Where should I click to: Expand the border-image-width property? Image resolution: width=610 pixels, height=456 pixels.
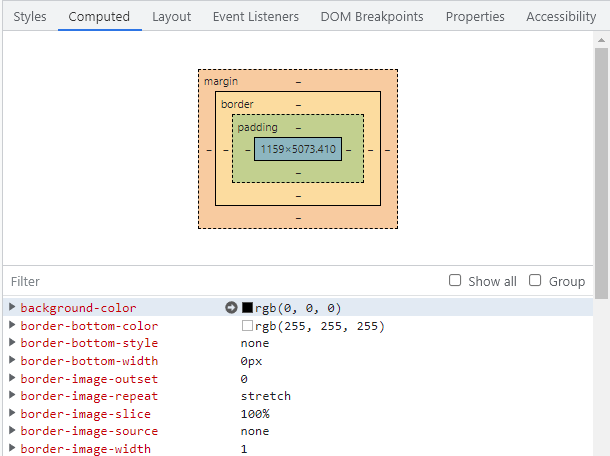[12, 448]
